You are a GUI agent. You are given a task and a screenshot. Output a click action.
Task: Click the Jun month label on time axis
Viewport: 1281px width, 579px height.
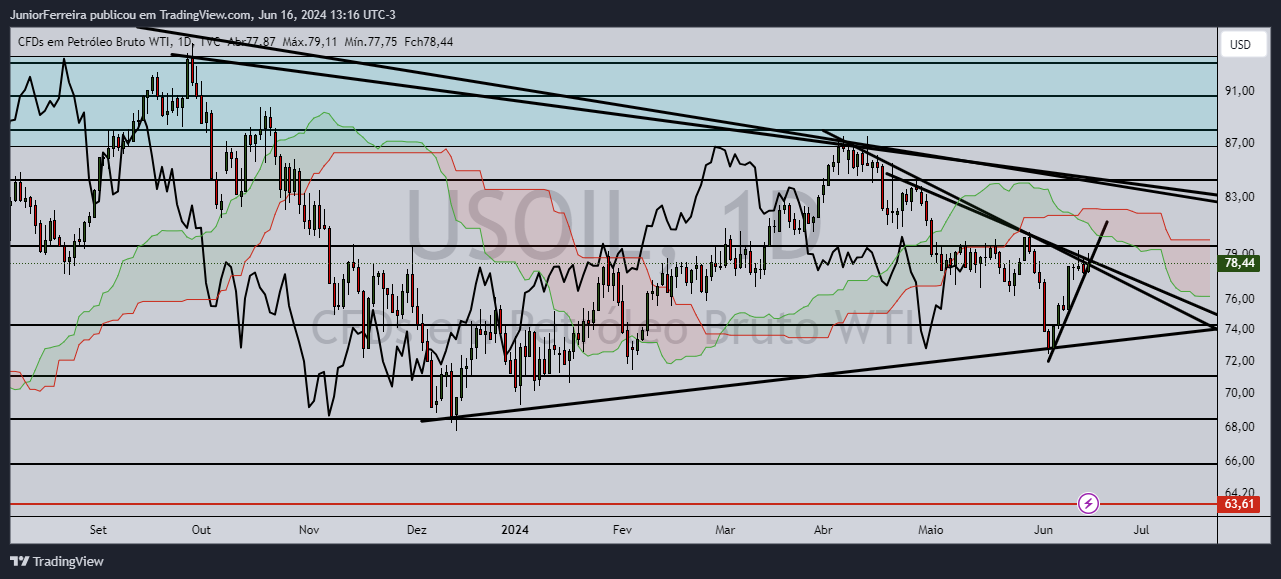pos(1043,530)
